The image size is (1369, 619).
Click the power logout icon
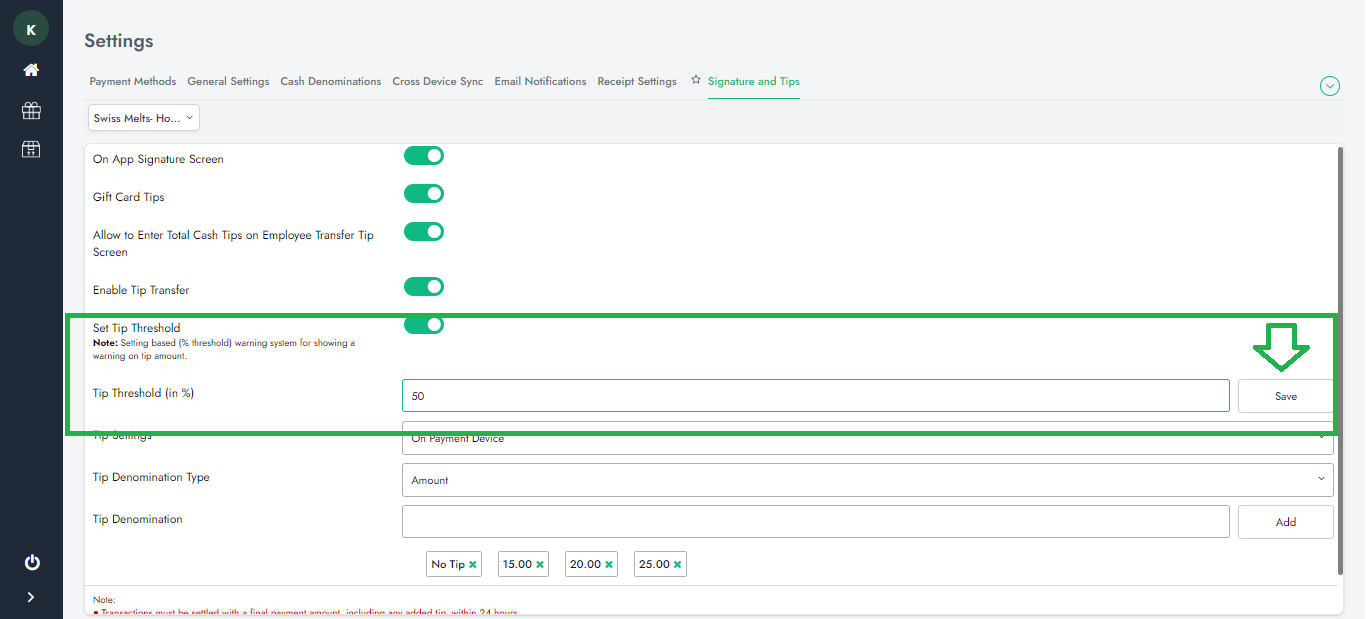coord(31,562)
